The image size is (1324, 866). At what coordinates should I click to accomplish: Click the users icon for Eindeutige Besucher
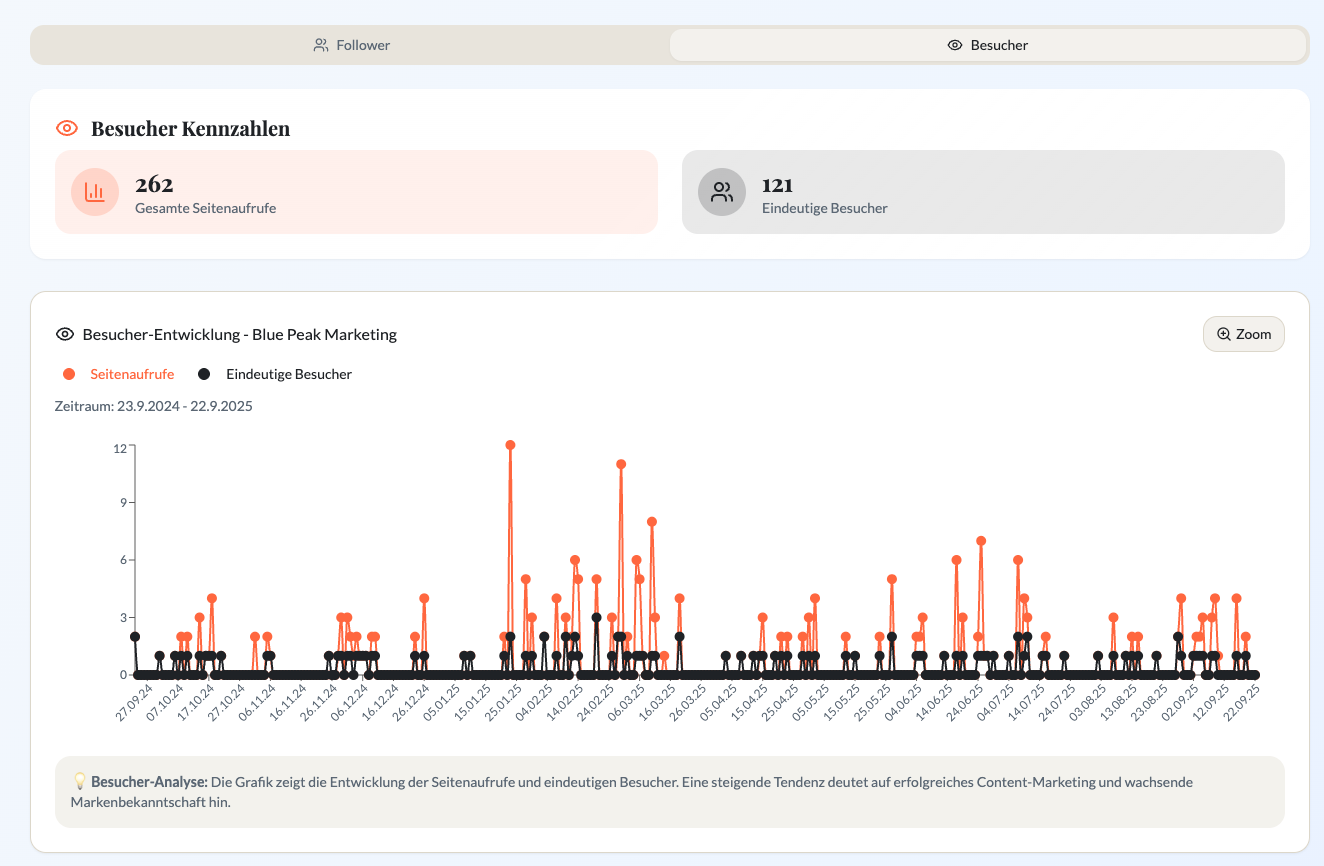(722, 192)
